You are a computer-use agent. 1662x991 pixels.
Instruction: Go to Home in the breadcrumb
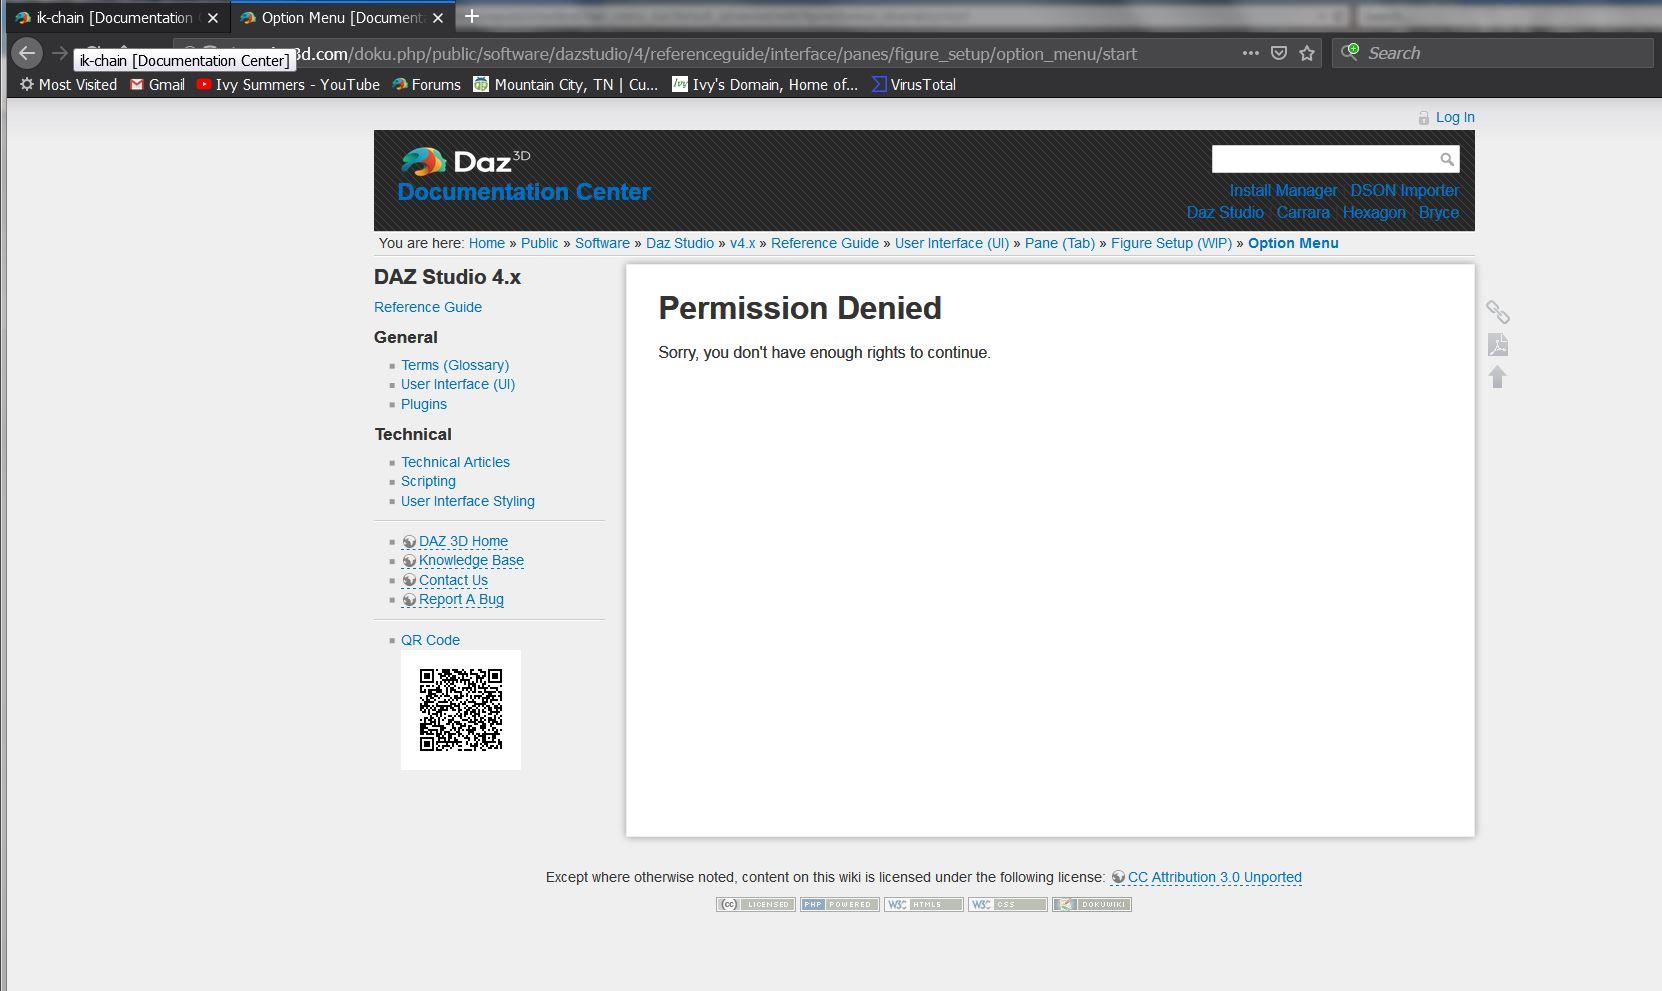[487, 243]
